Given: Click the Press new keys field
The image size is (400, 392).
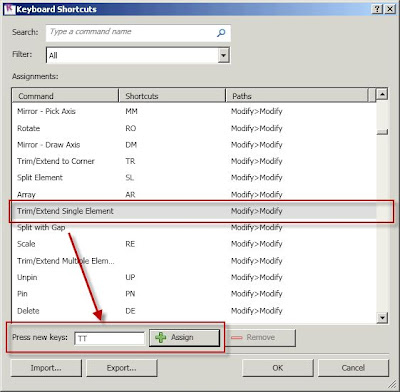Looking at the screenshot, I should (x=110, y=338).
